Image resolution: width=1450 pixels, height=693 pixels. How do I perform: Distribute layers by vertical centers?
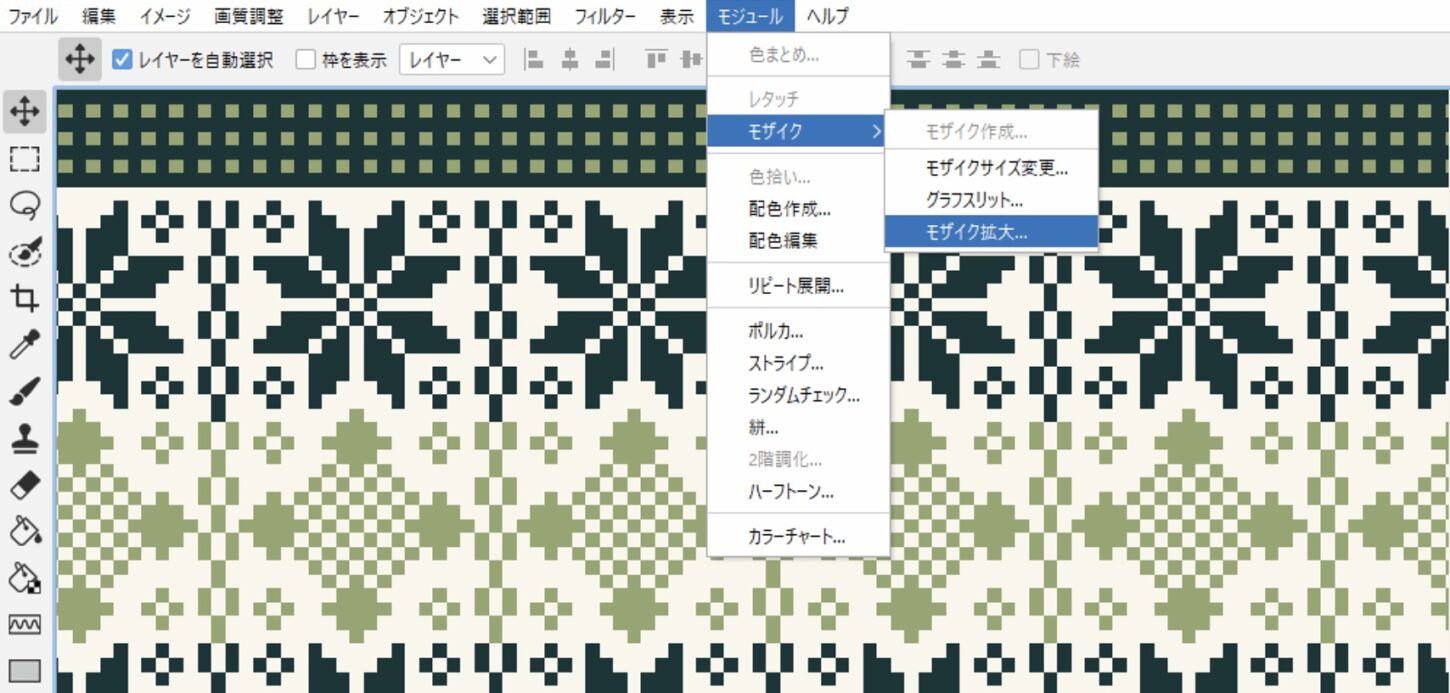pos(954,60)
